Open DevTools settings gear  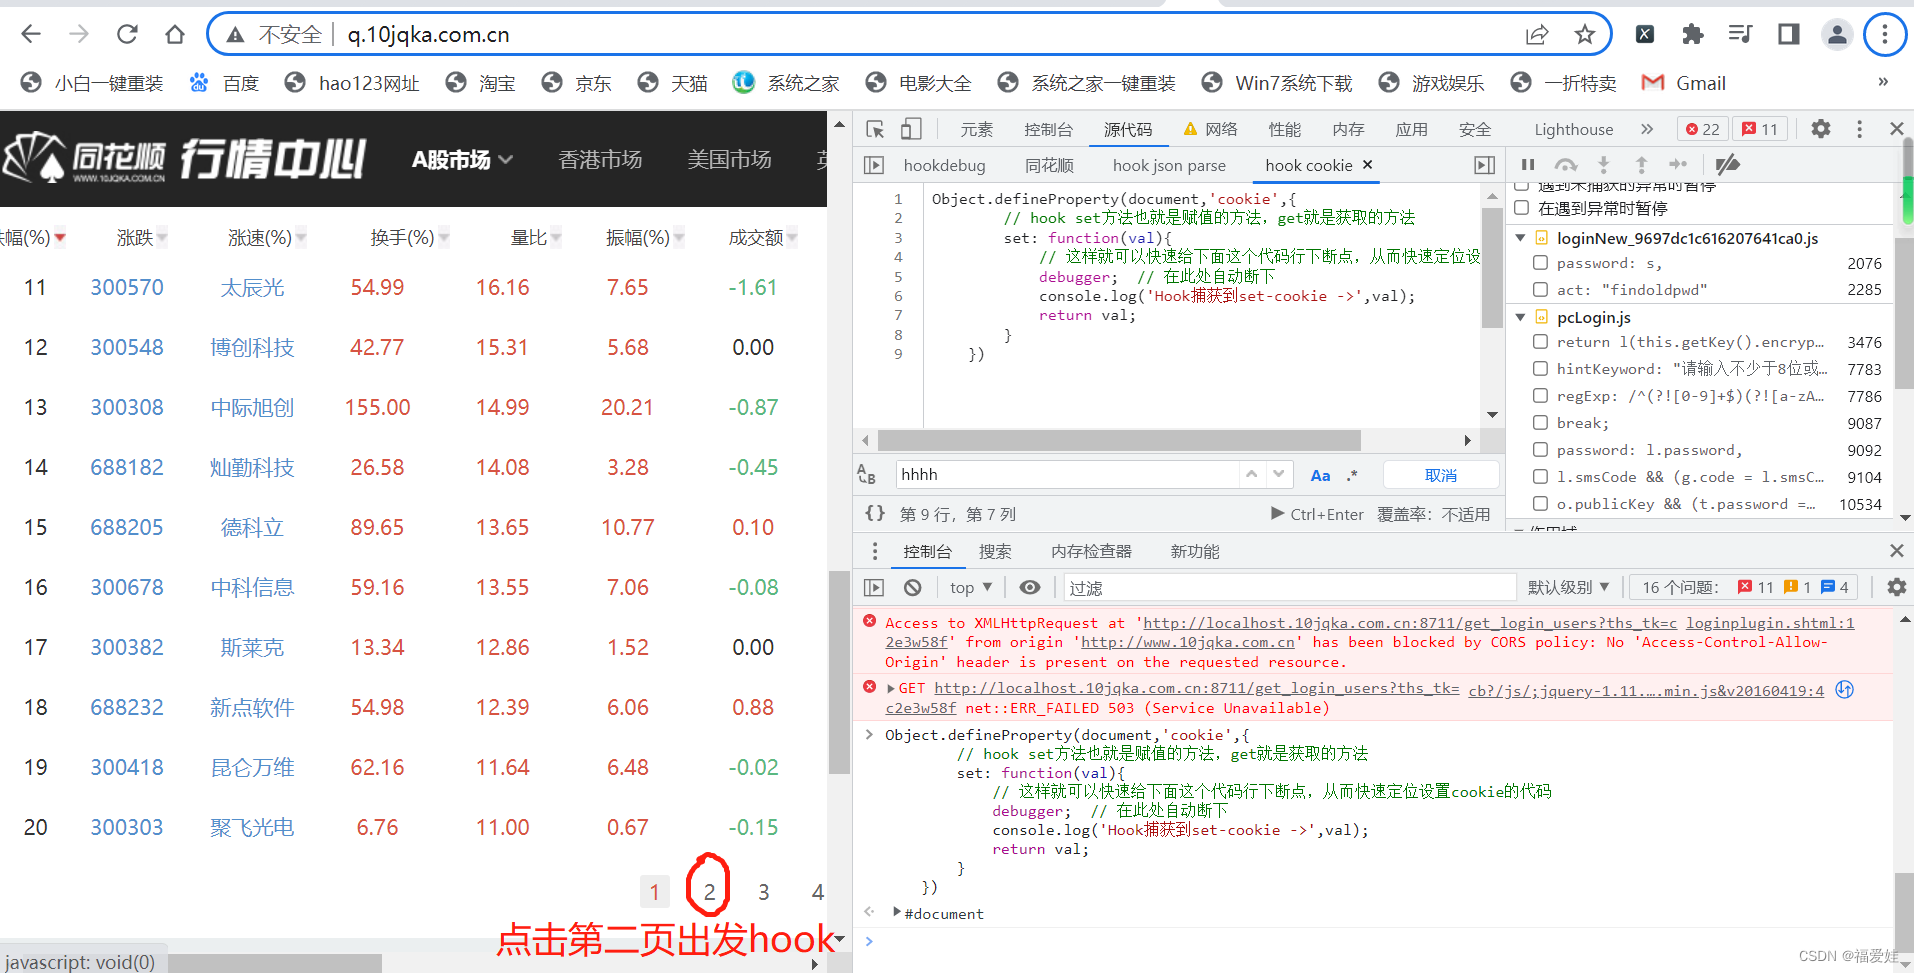[x=1820, y=129]
